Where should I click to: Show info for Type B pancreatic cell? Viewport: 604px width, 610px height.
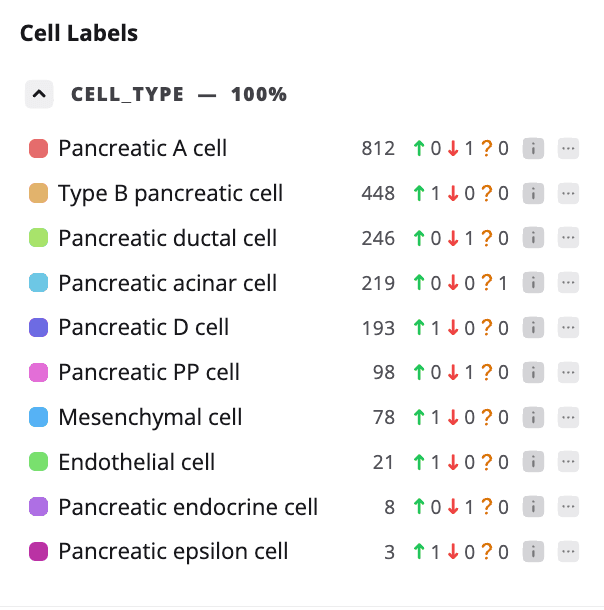pyautogui.click(x=533, y=194)
